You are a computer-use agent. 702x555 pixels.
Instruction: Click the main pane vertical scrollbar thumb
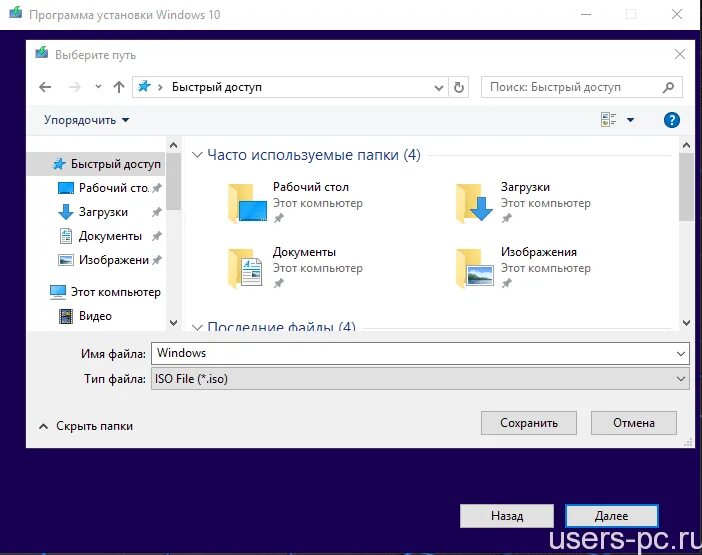[x=686, y=187]
